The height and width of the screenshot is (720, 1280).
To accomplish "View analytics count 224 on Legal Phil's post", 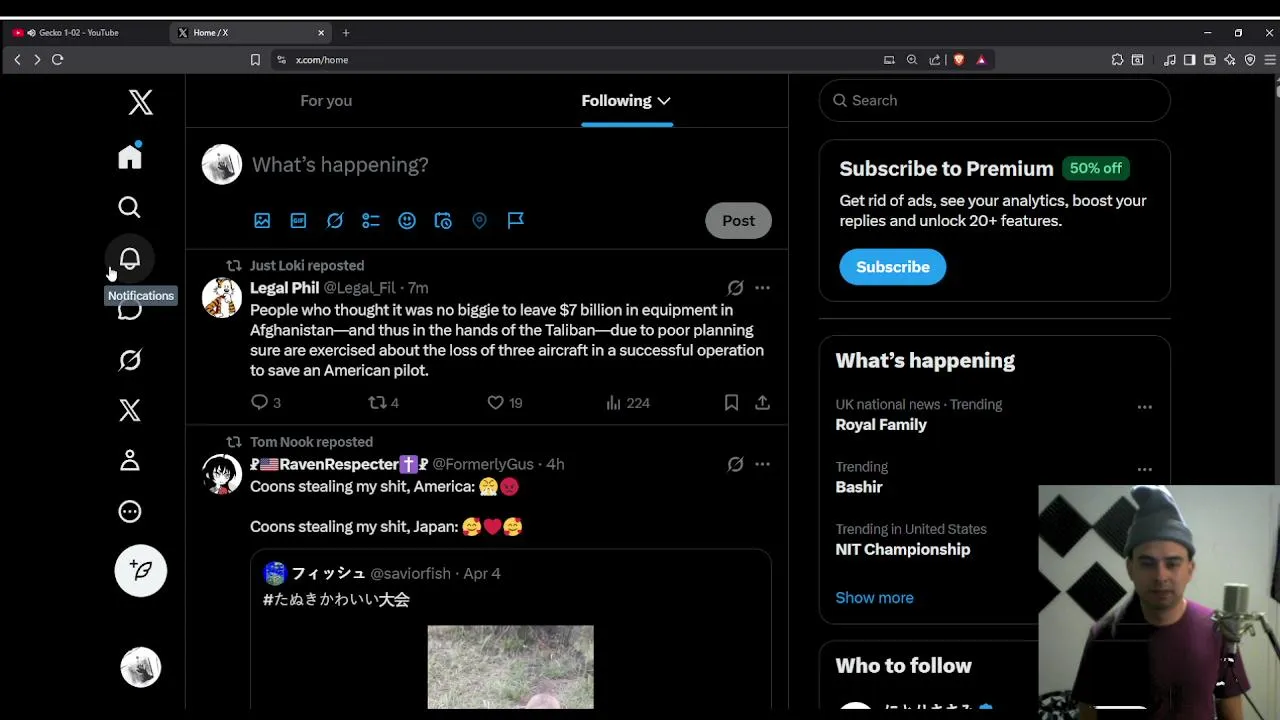I will (x=628, y=402).
